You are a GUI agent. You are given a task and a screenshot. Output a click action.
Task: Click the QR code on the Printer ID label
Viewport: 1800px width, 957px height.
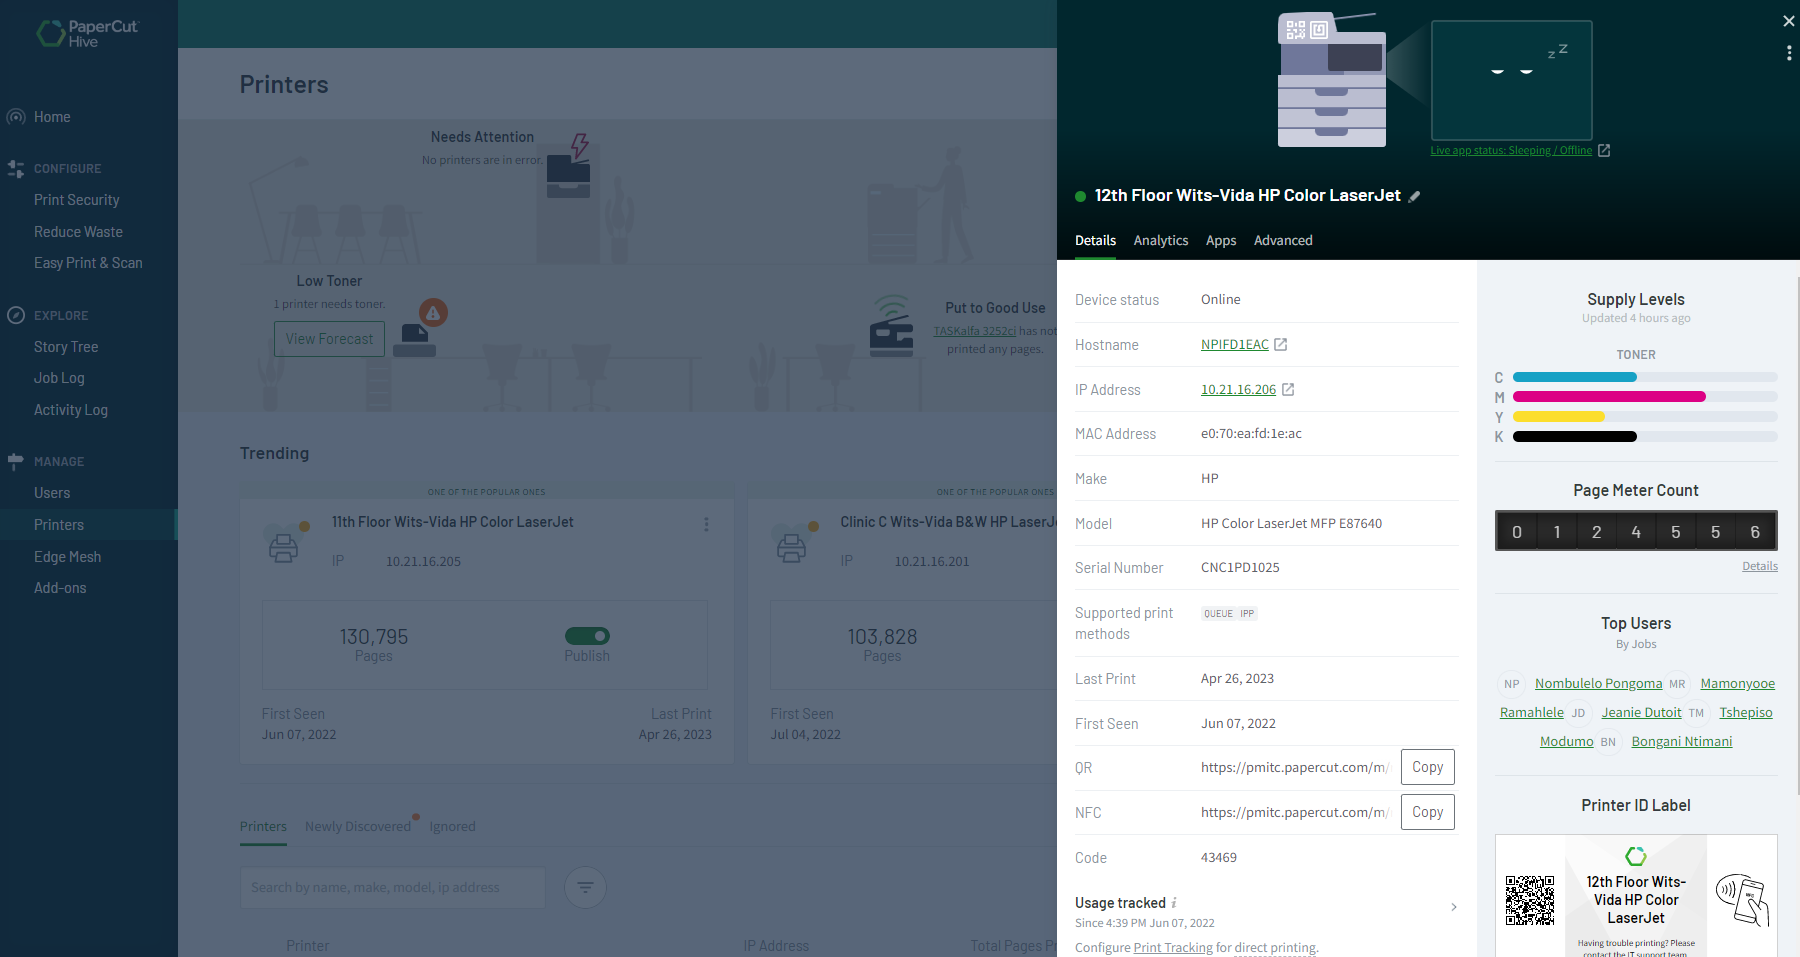pos(1530,900)
